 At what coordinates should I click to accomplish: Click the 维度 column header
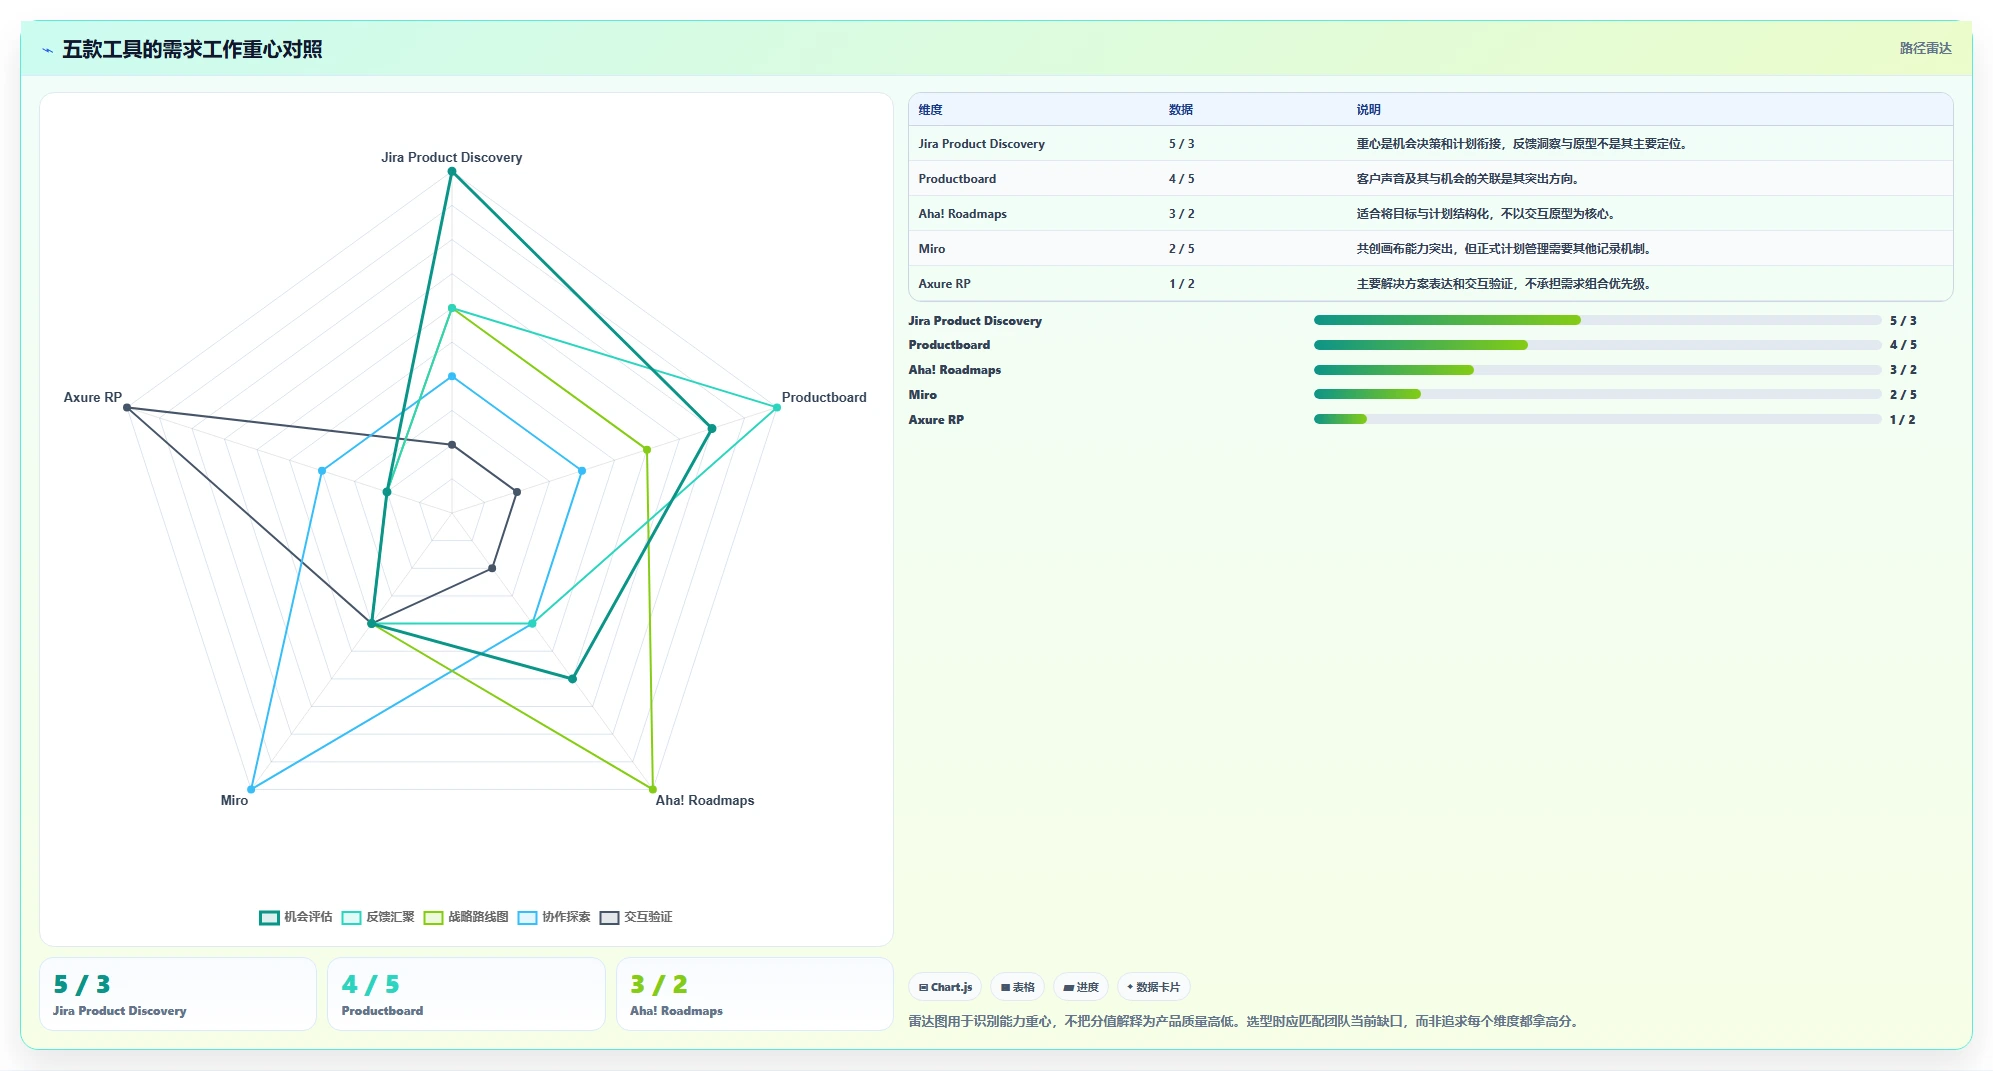(x=930, y=110)
